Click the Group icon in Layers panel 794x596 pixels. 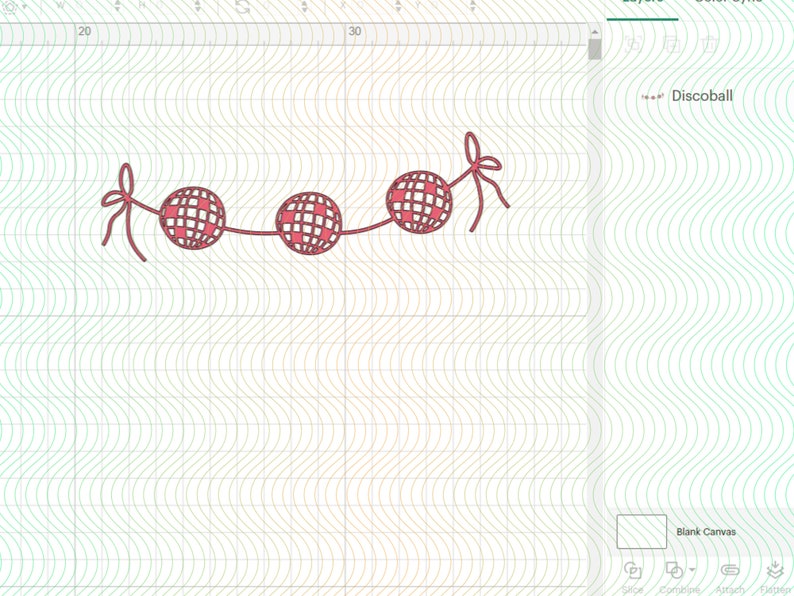coord(633,46)
